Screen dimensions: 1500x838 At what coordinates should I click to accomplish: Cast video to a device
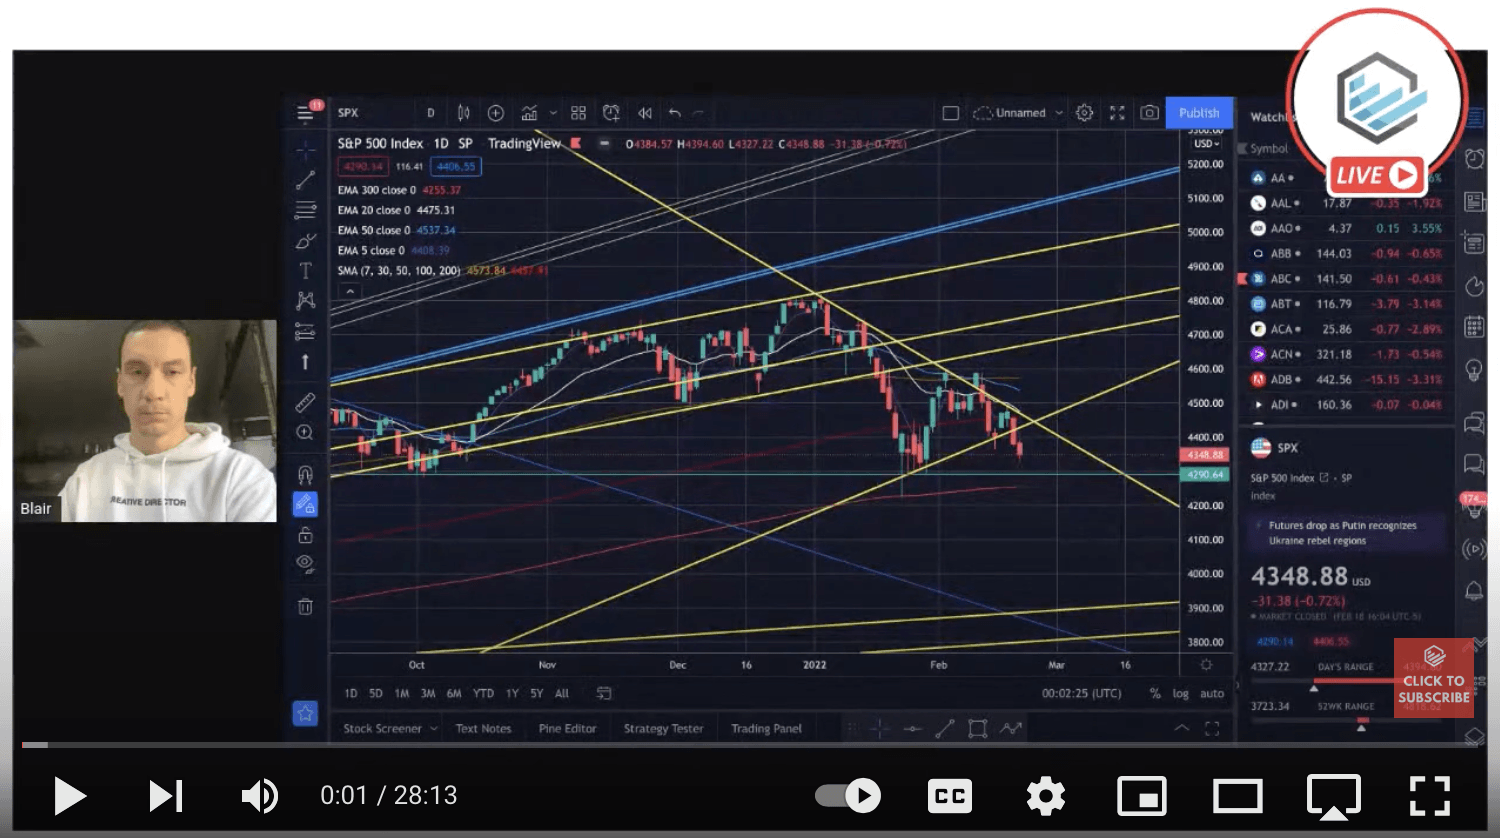[1333, 796]
